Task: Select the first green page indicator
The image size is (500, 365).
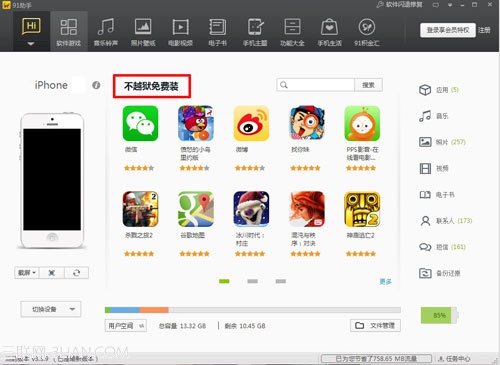Action: pyautogui.click(x=224, y=281)
